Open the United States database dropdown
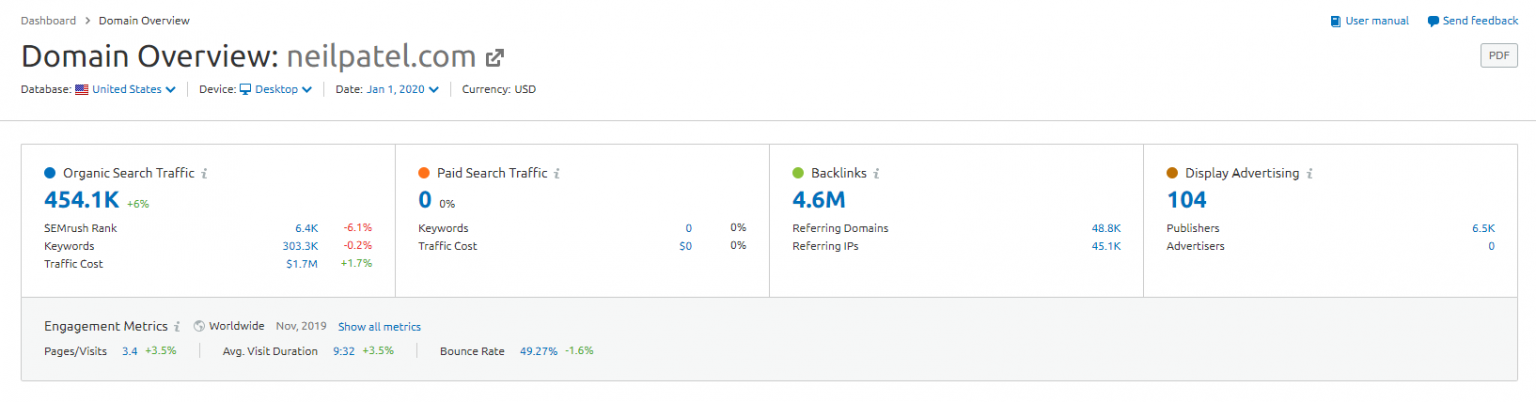 [133, 89]
